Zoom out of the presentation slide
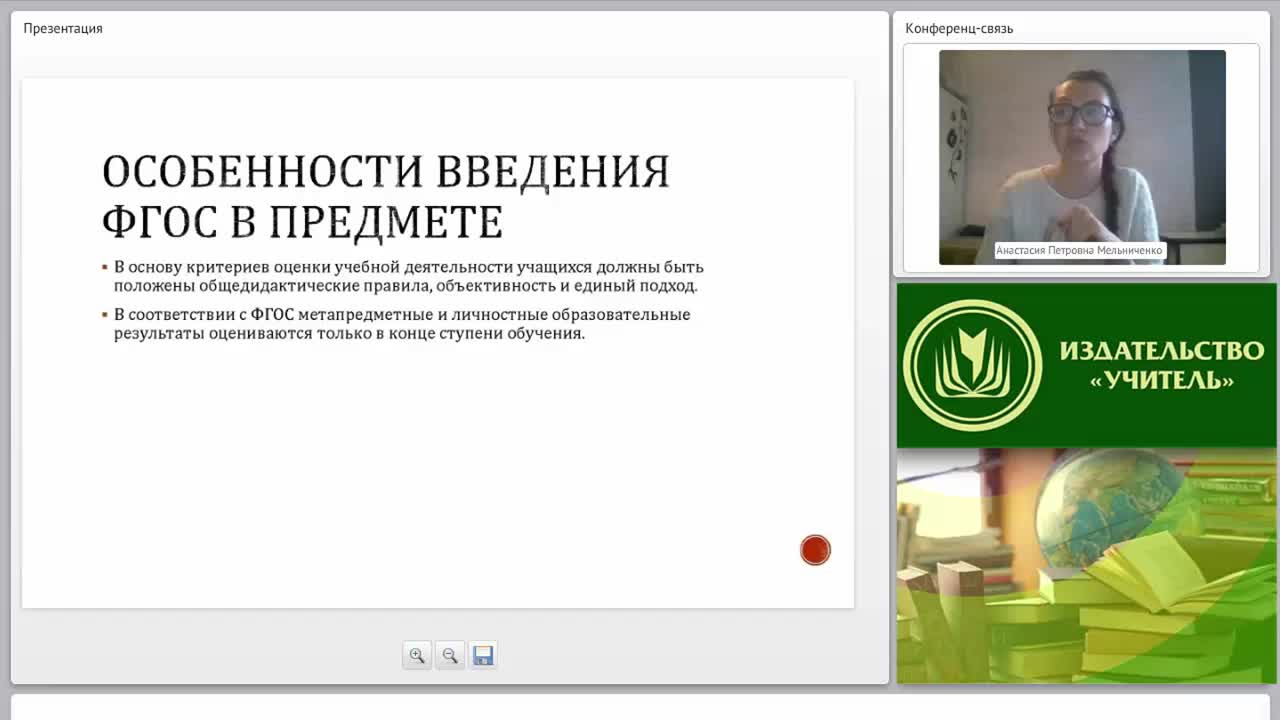 click(x=450, y=655)
